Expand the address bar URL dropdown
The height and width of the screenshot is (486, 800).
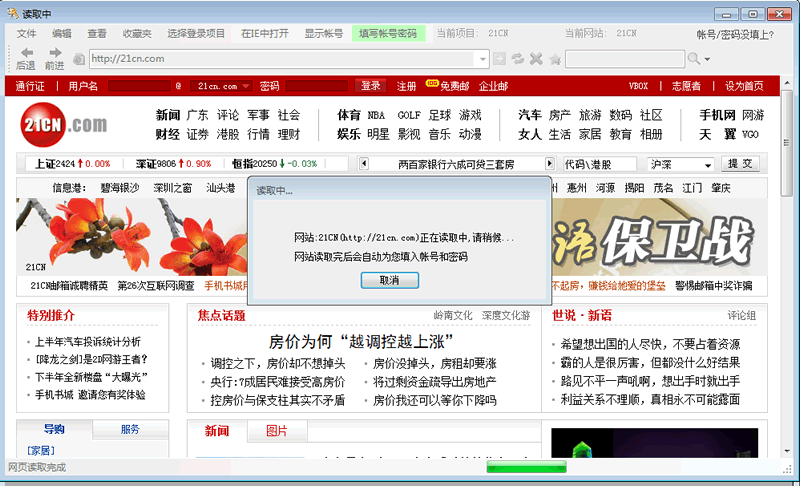(x=483, y=59)
